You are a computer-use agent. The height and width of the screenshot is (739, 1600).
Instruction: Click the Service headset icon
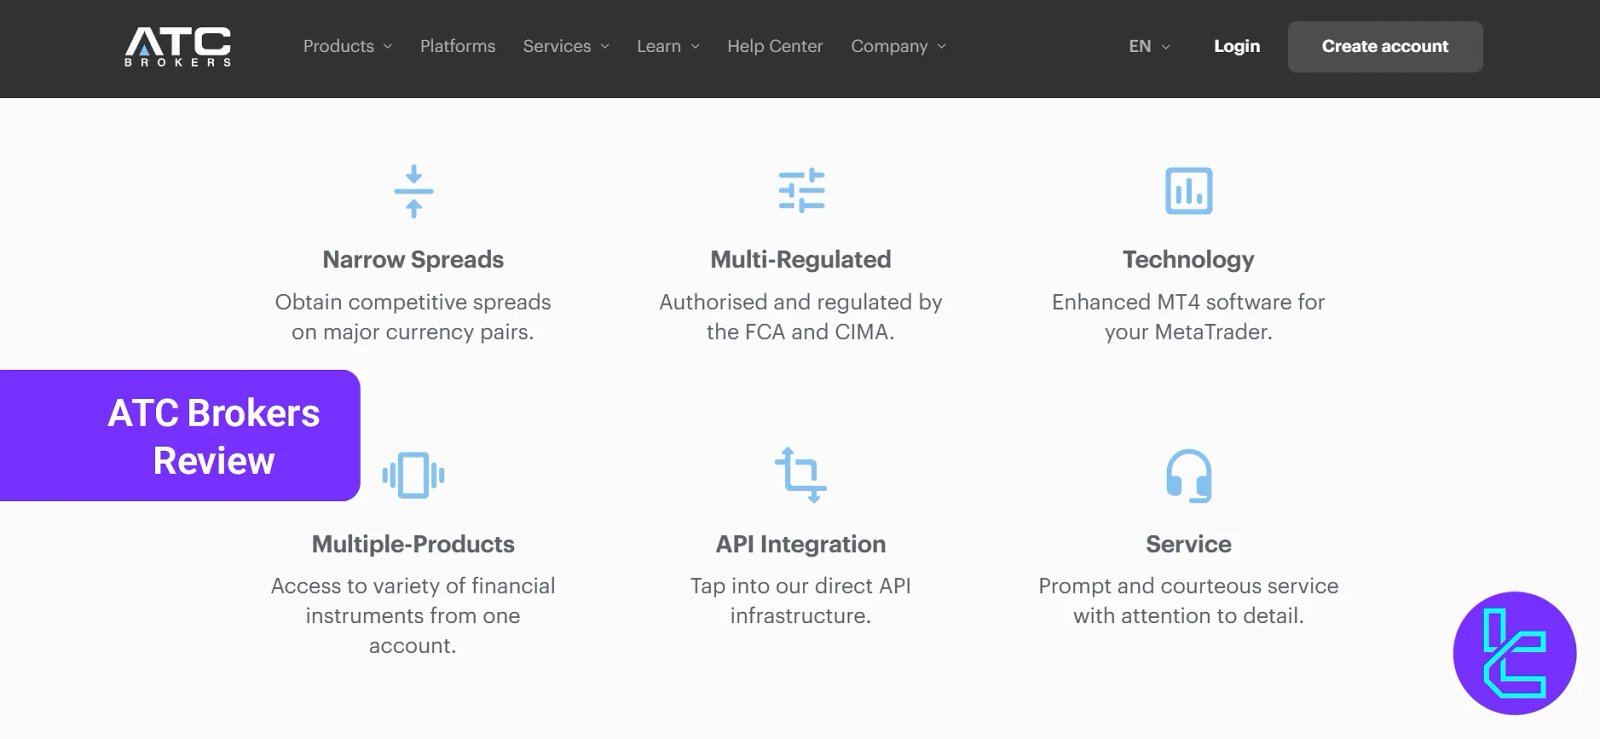1188,475
